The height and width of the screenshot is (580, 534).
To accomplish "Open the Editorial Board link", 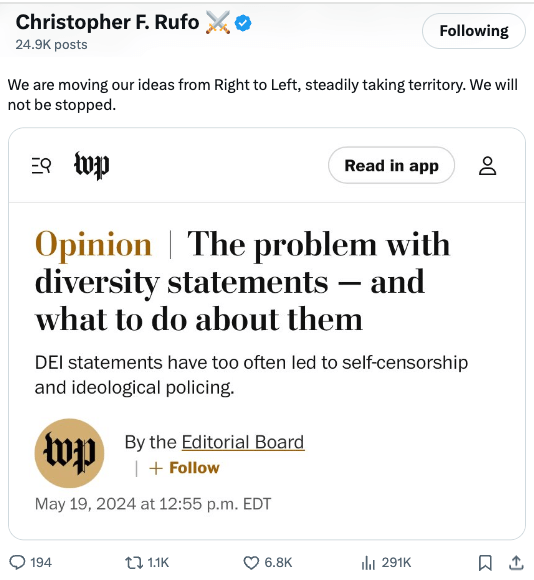I will click(243, 442).
